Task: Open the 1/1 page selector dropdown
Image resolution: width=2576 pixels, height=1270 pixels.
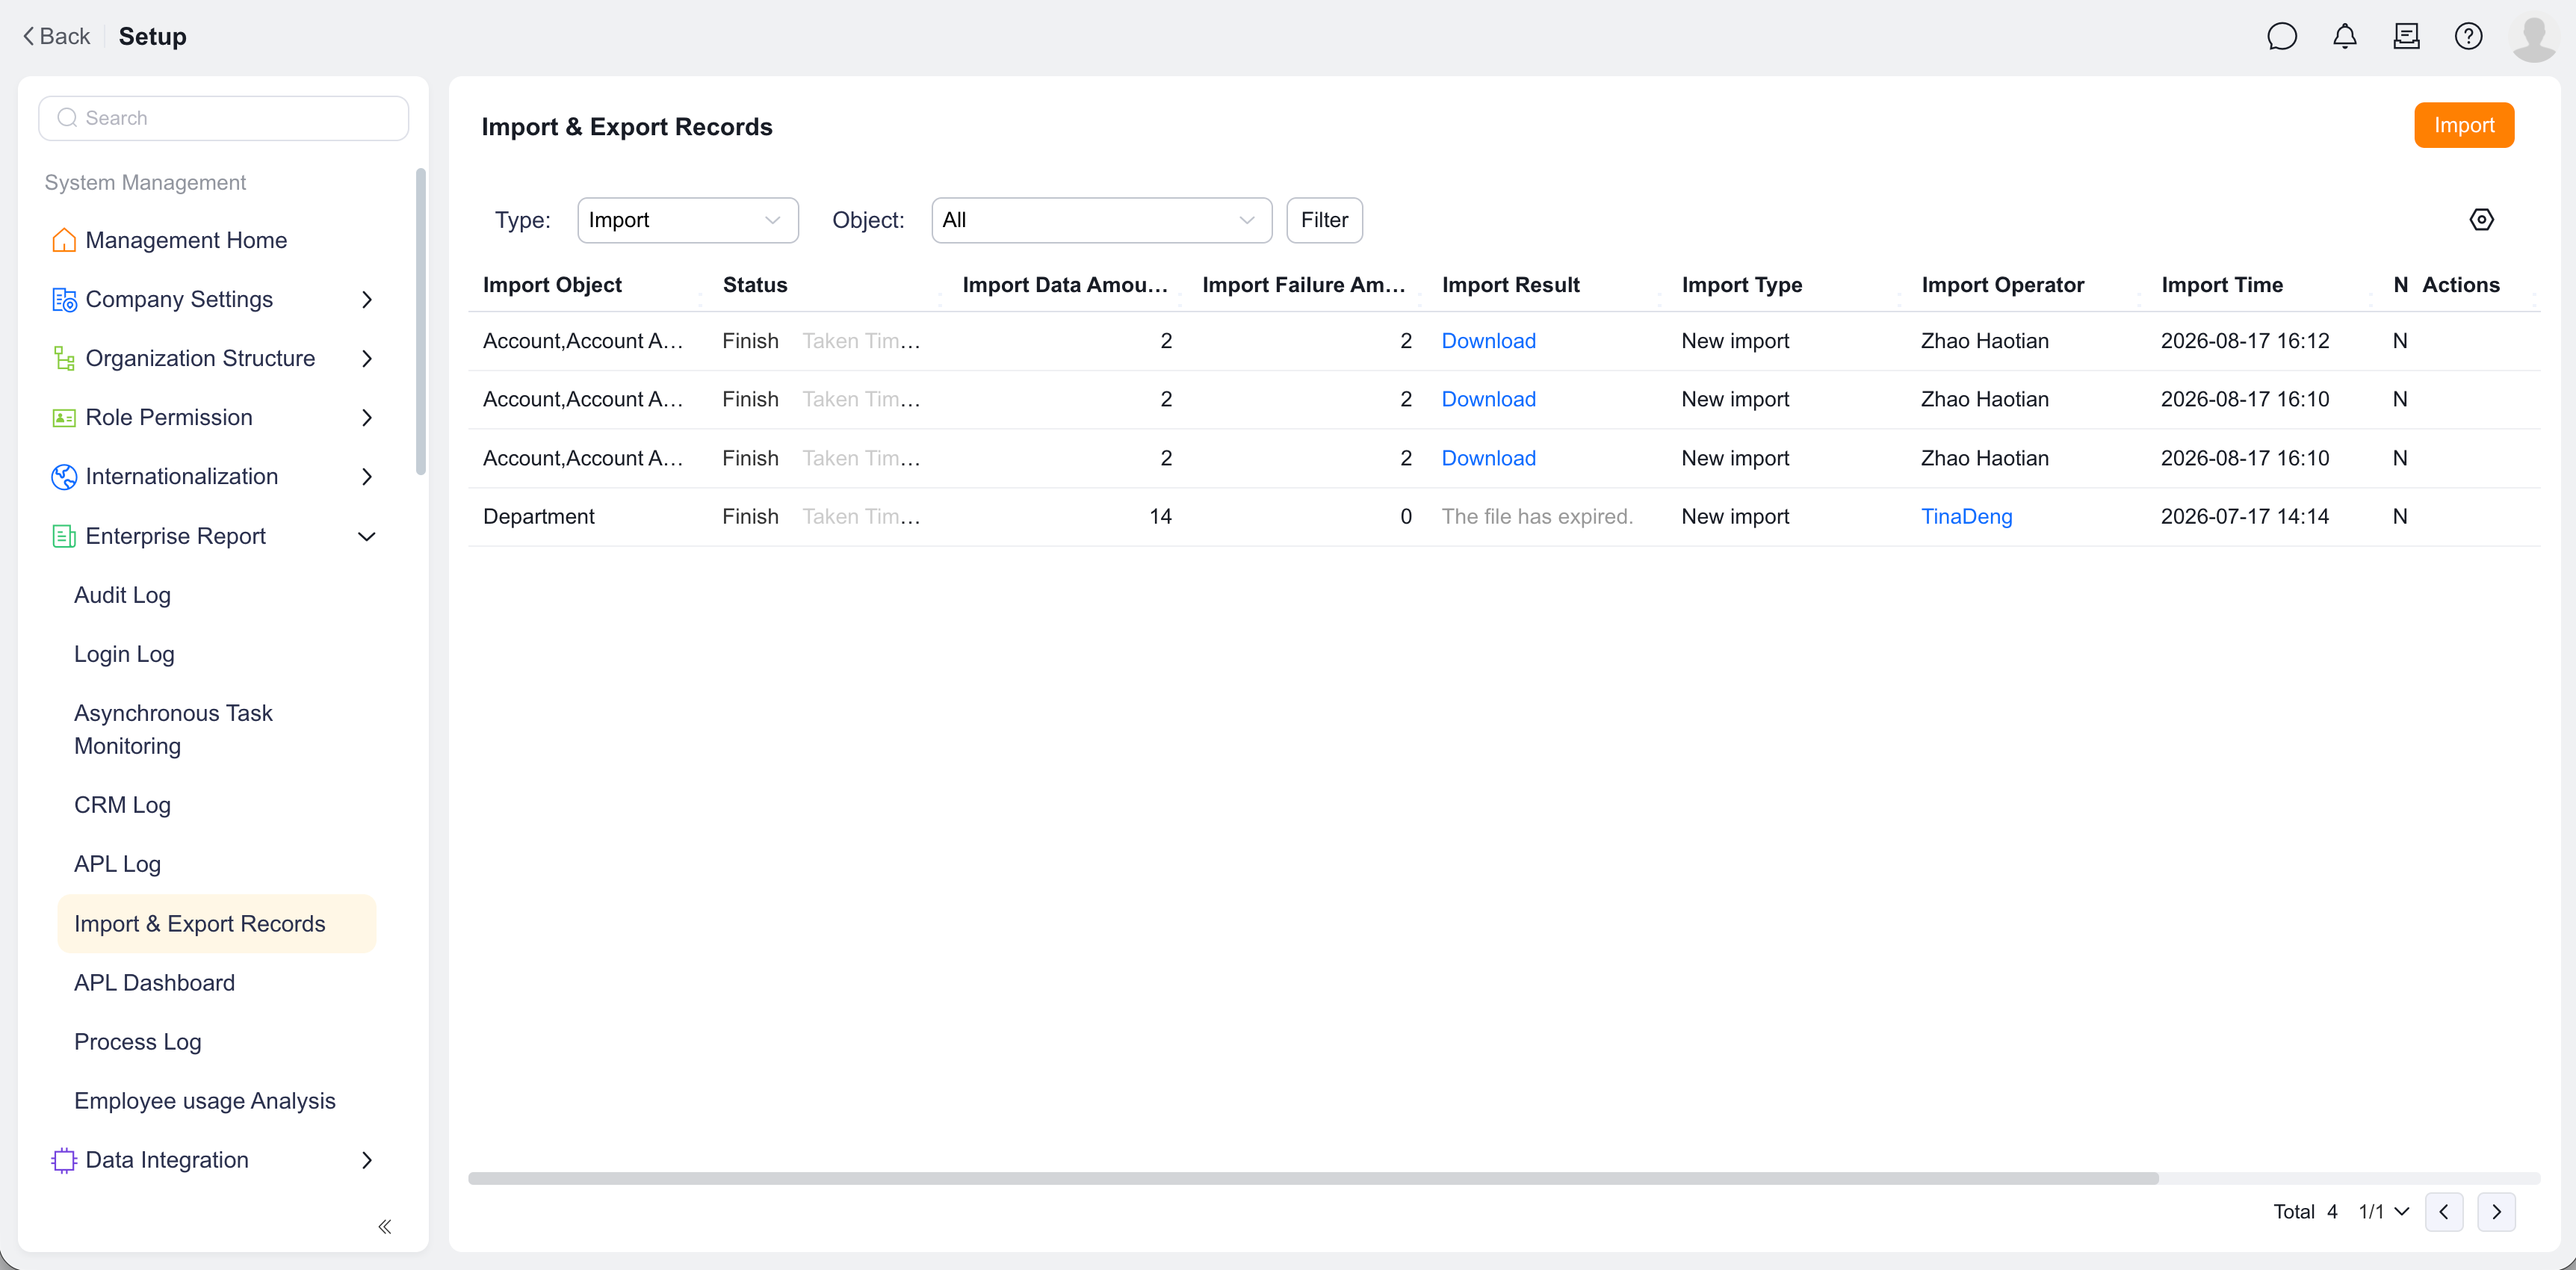Action: (2384, 1211)
